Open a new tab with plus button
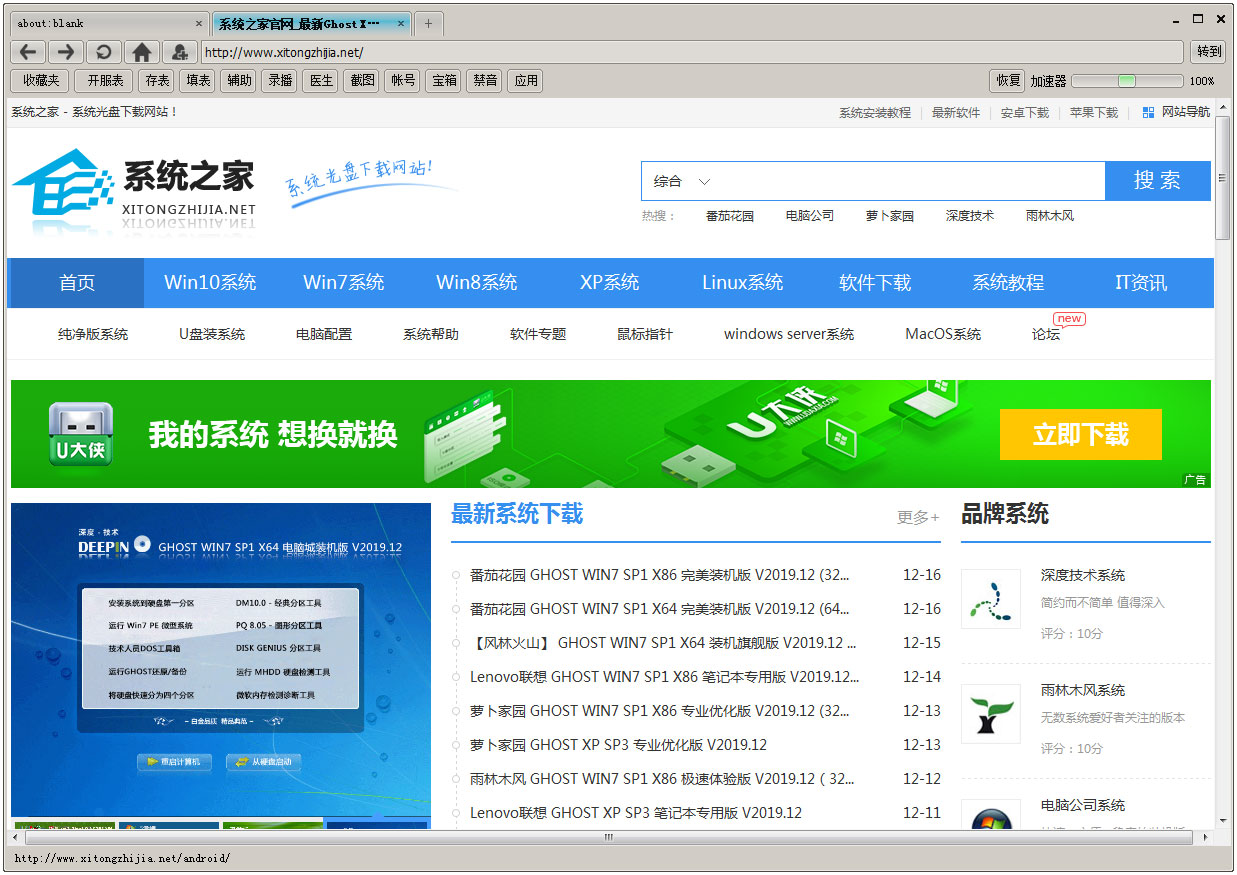The image size is (1237, 875). pyautogui.click(x=429, y=23)
